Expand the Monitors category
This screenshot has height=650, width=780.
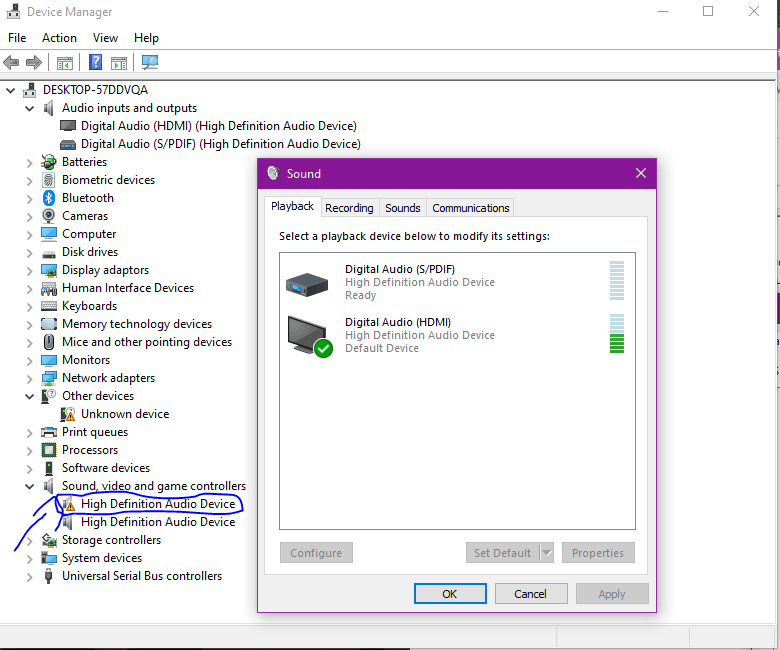point(29,361)
